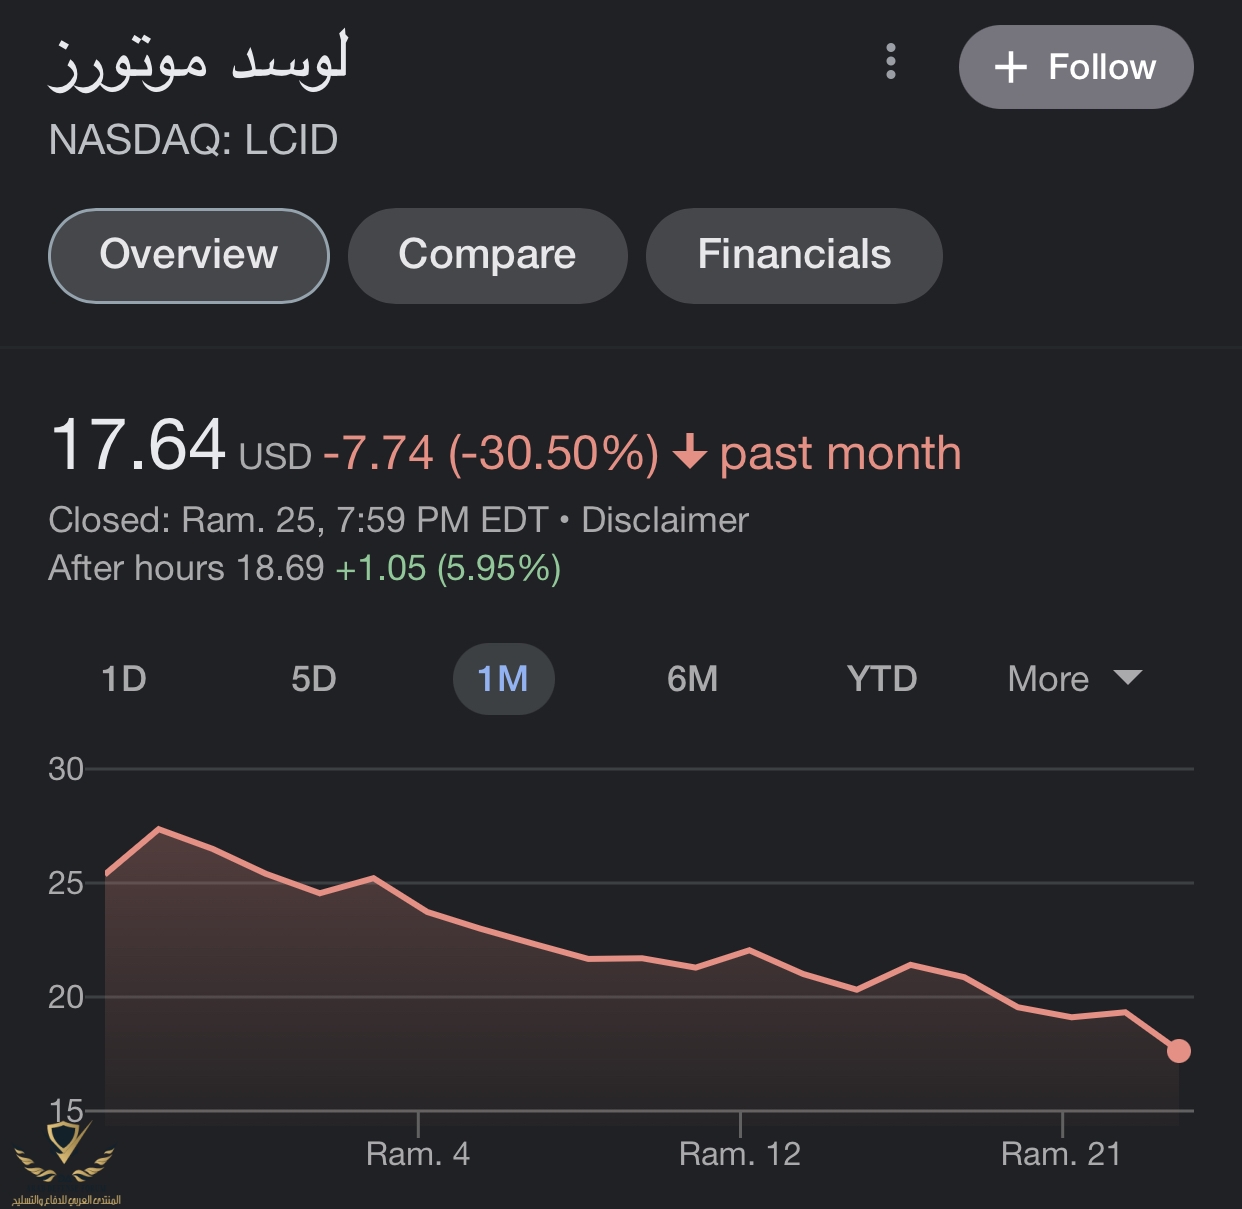Open the Financials tab
The image size is (1242, 1209).
(x=794, y=255)
